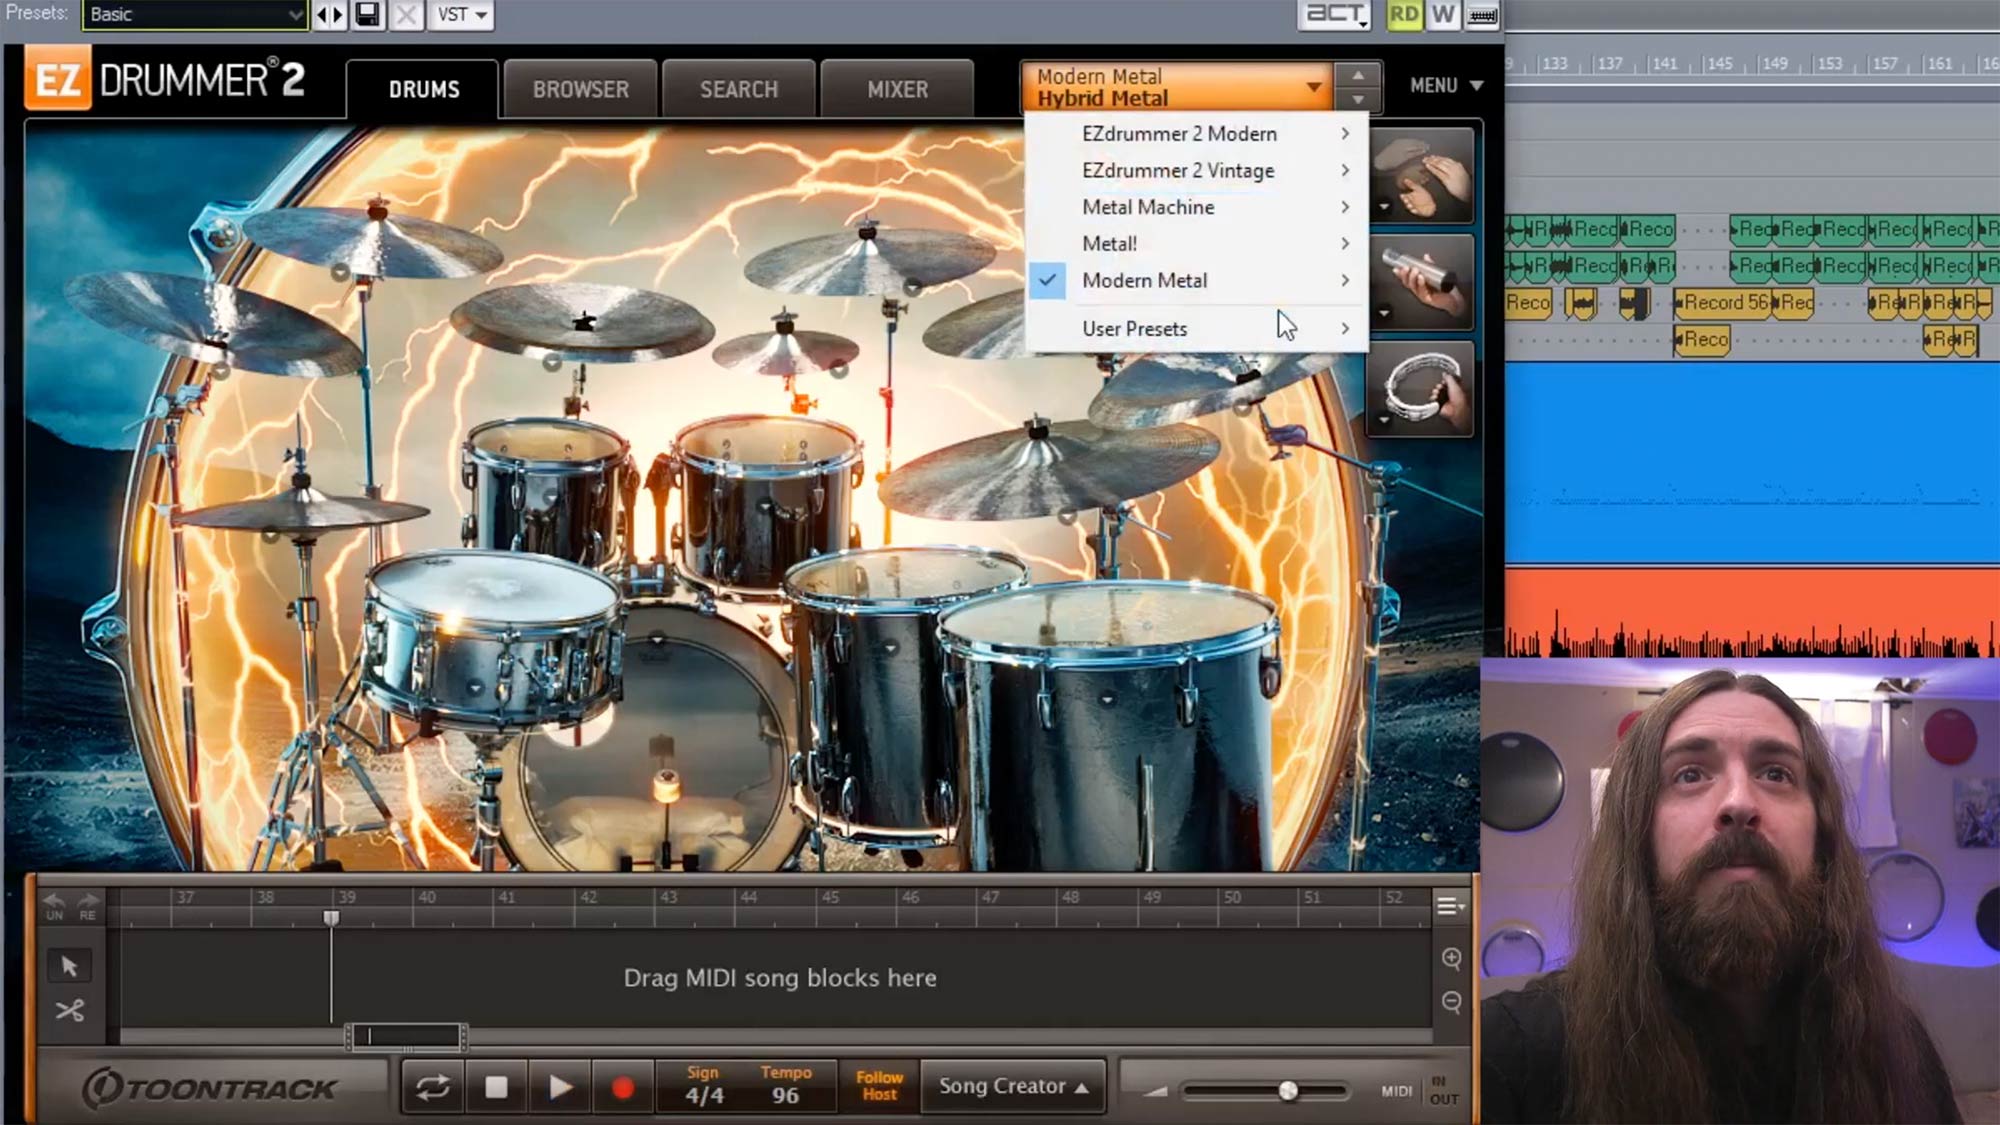The image size is (2000, 1125).
Task: Open the VST options dropdown
Action: 461,14
